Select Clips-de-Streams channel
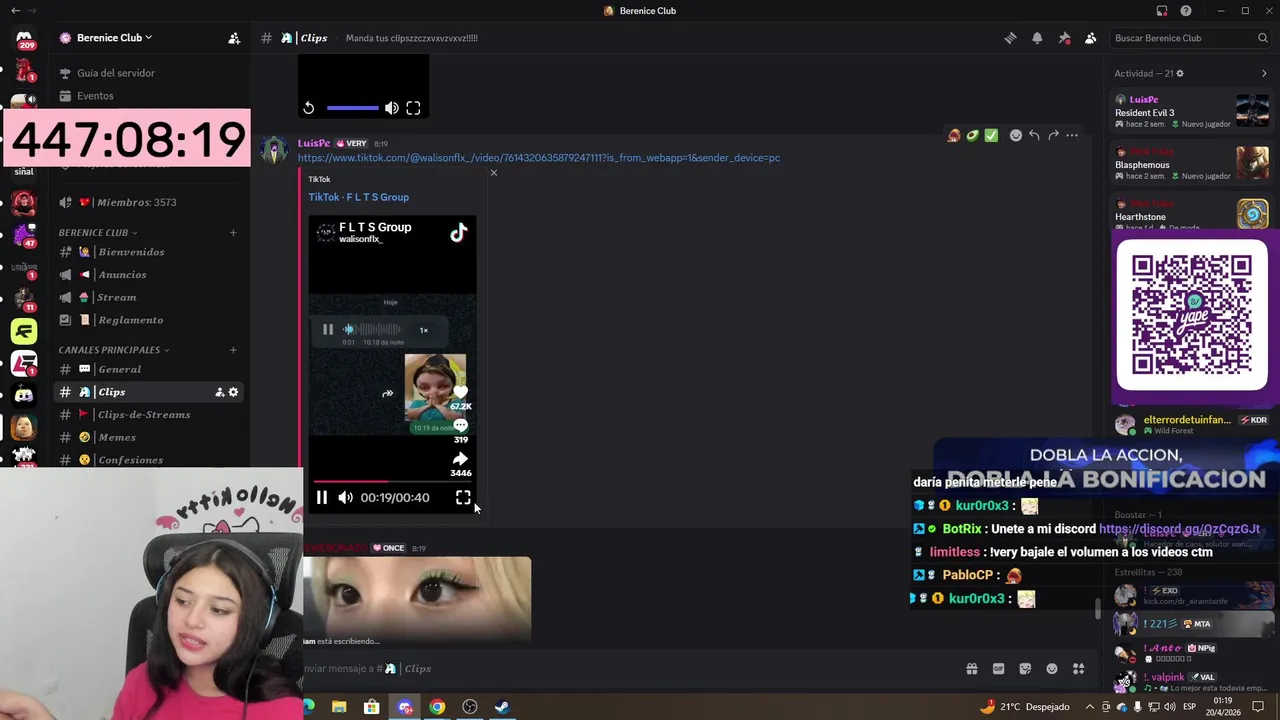1280x720 pixels. (148, 415)
